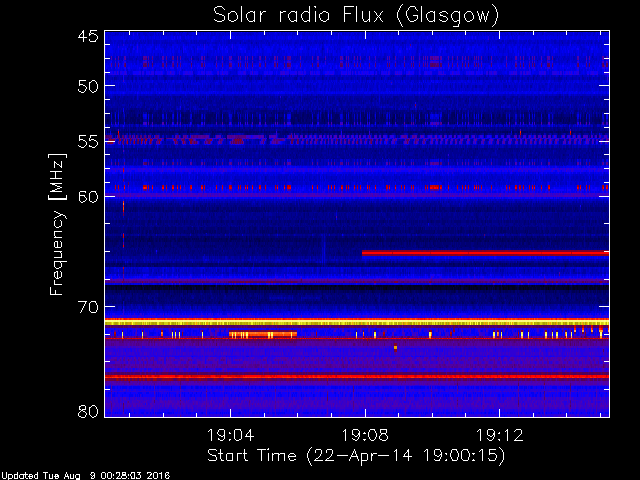Click the orange burst between 19:04 and 19:06
The width and height of the screenshot is (640, 480).
tap(263, 335)
